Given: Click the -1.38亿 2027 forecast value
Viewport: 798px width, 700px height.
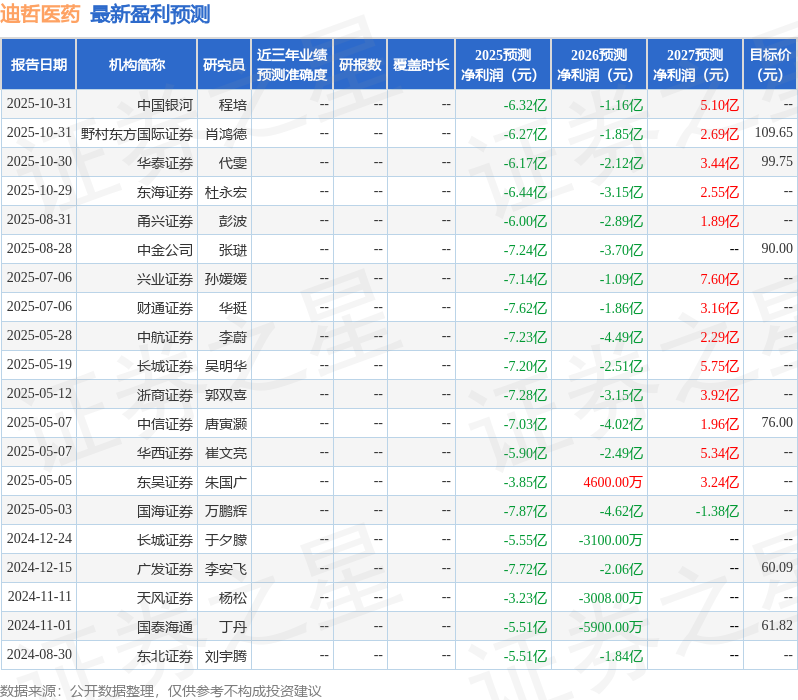Looking at the screenshot, I should (718, 512).
